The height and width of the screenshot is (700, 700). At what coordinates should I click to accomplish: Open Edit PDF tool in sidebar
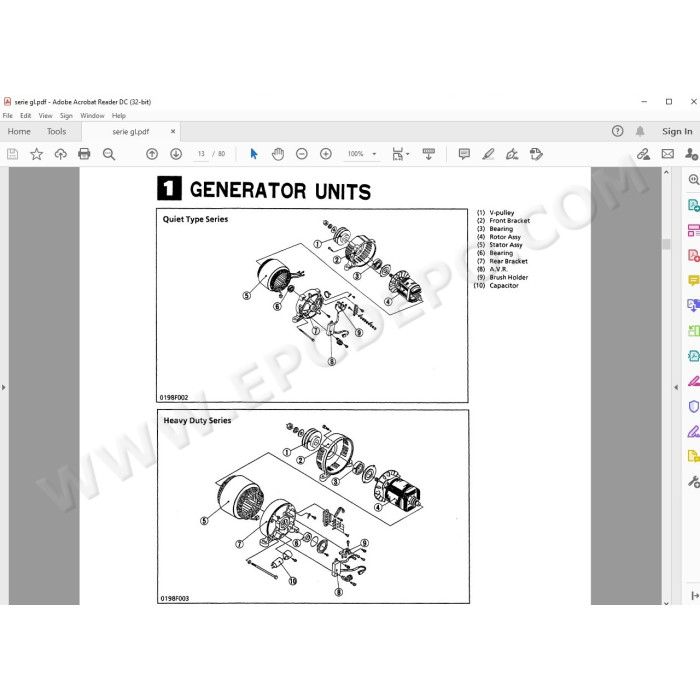[x=693, y=230]
